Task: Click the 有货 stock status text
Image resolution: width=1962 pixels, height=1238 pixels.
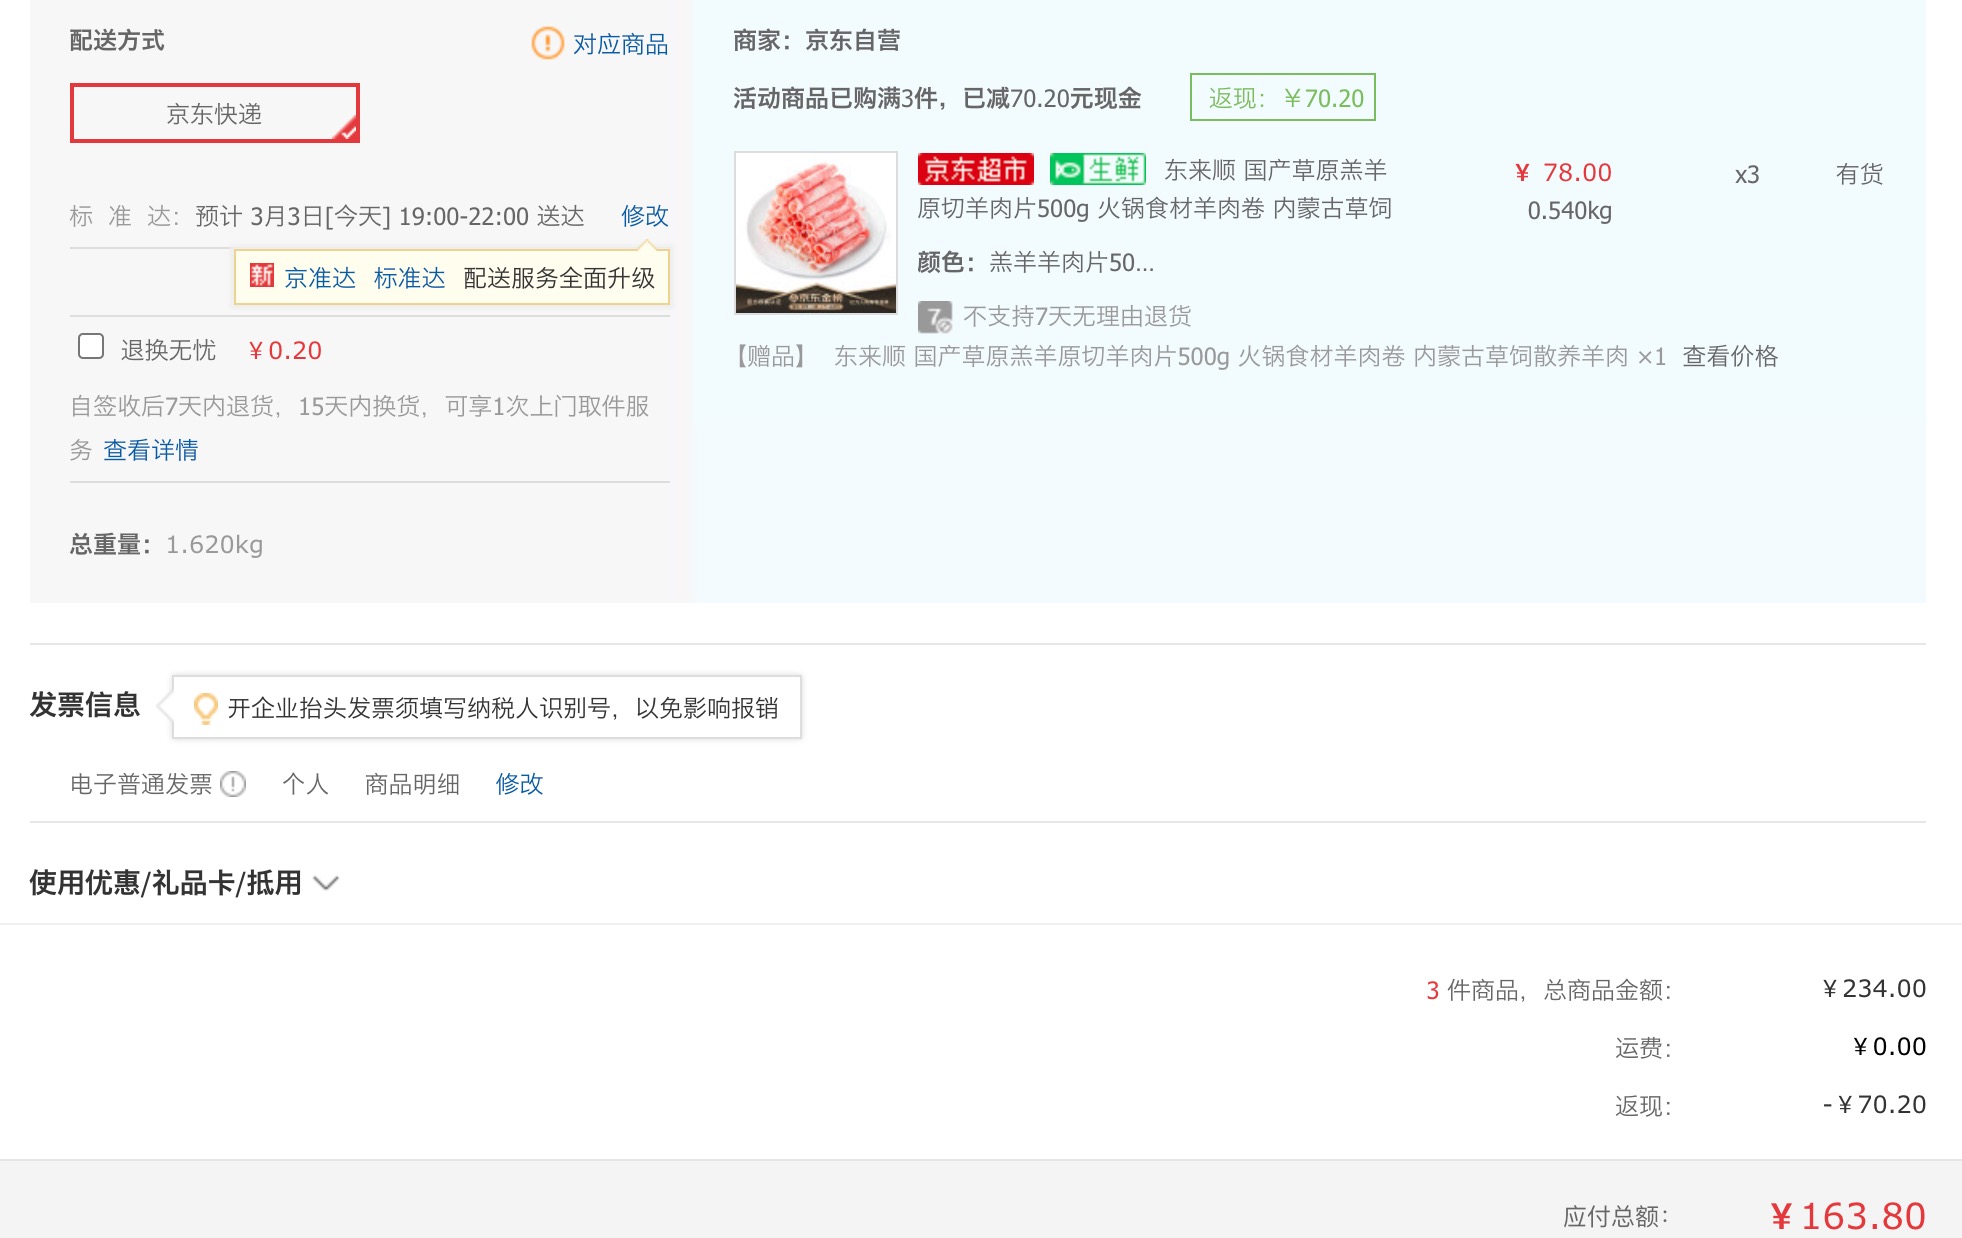Action: [x=1859, y=174]
